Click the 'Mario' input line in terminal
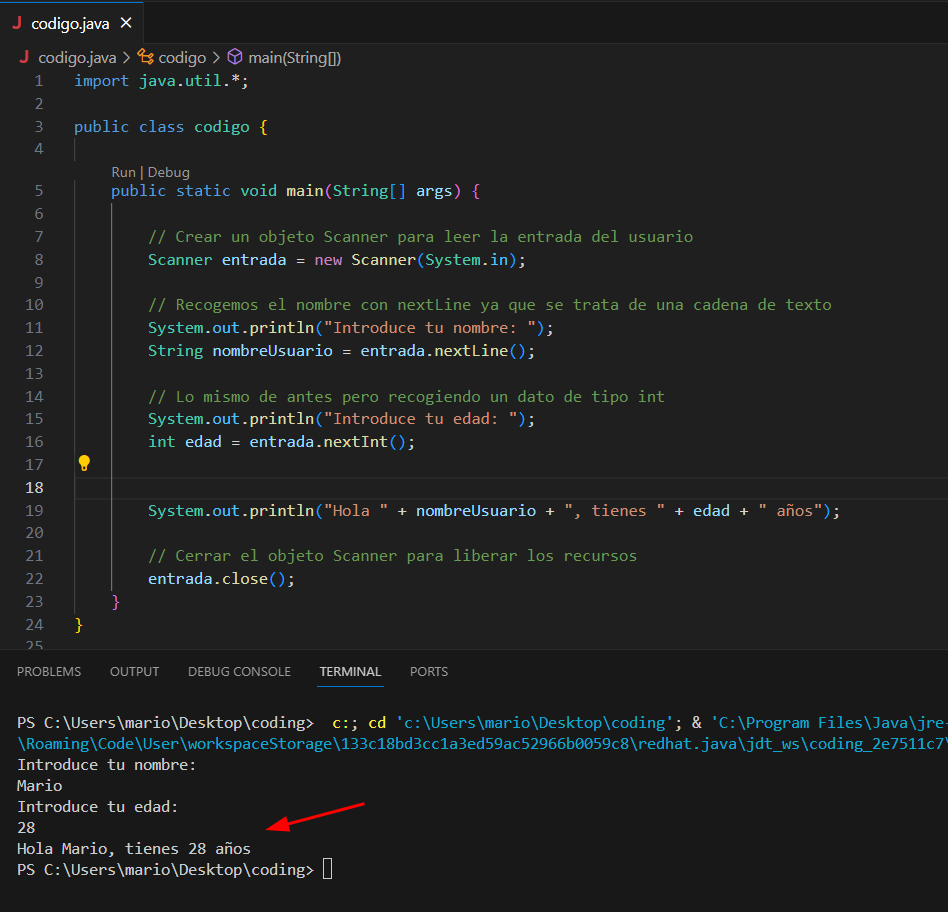The image size is (948, 912). [39, 786]
